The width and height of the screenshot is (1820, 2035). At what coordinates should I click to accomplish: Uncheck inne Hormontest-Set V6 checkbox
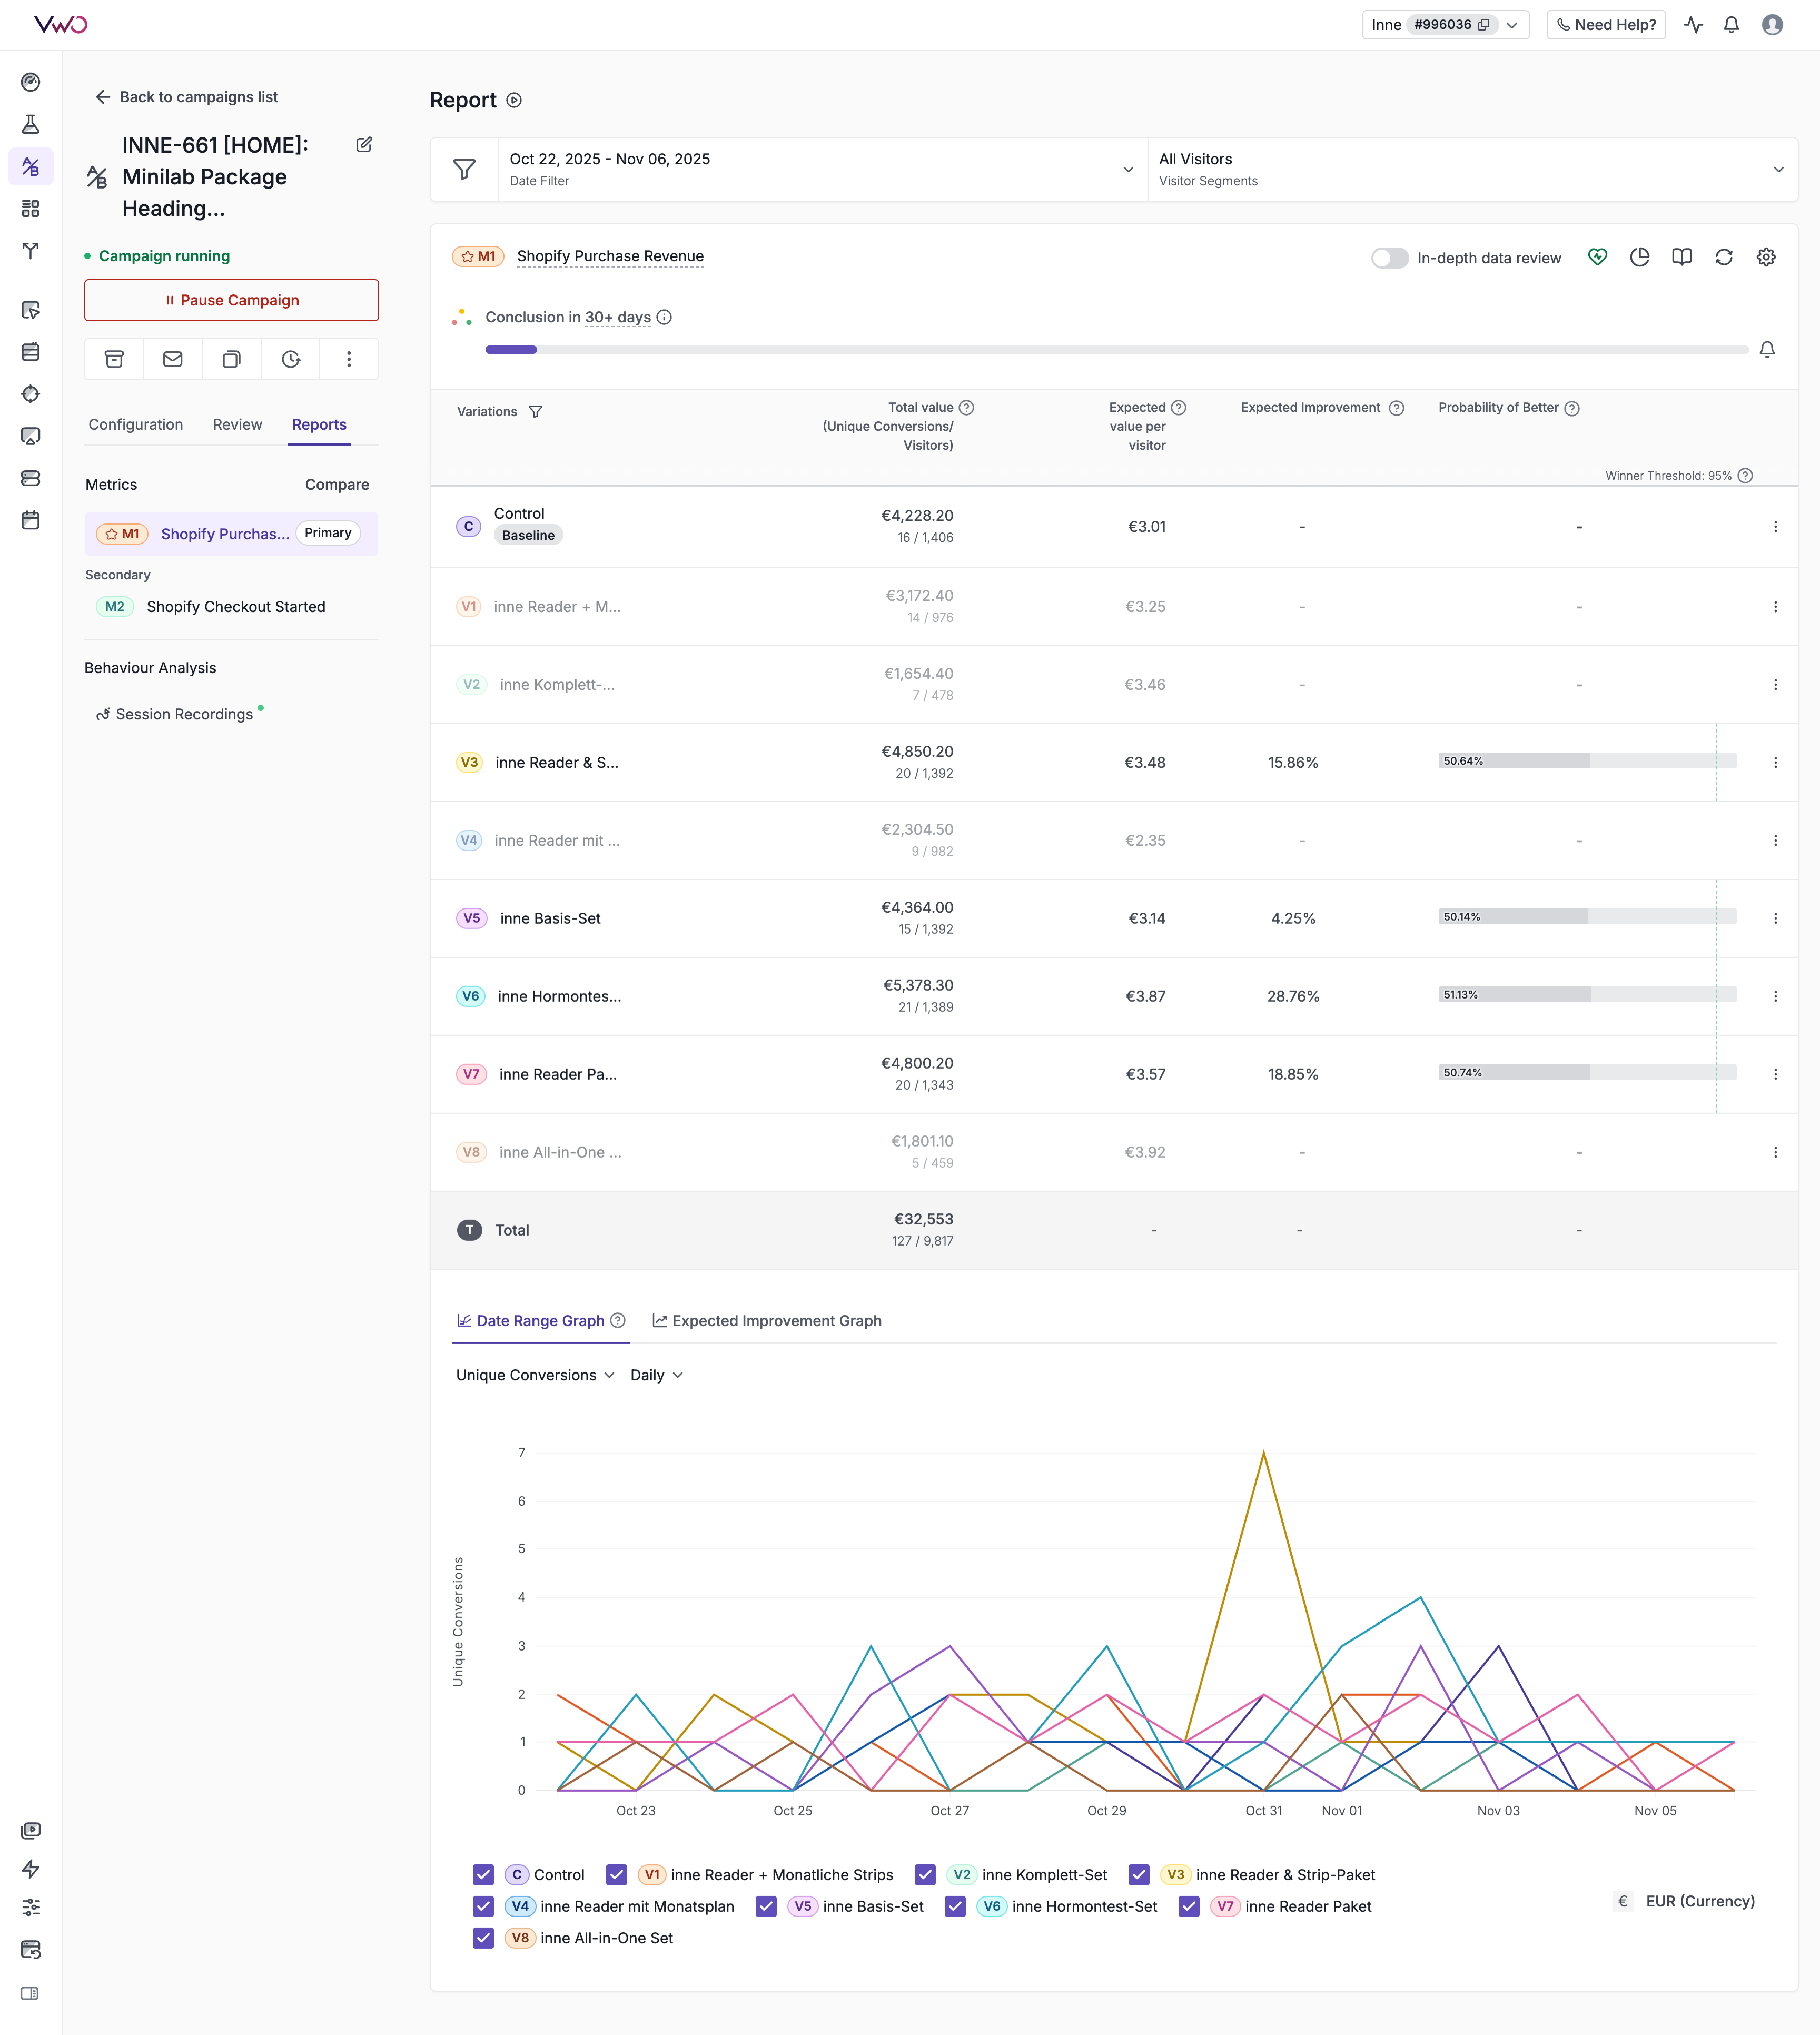point(955,1907)
